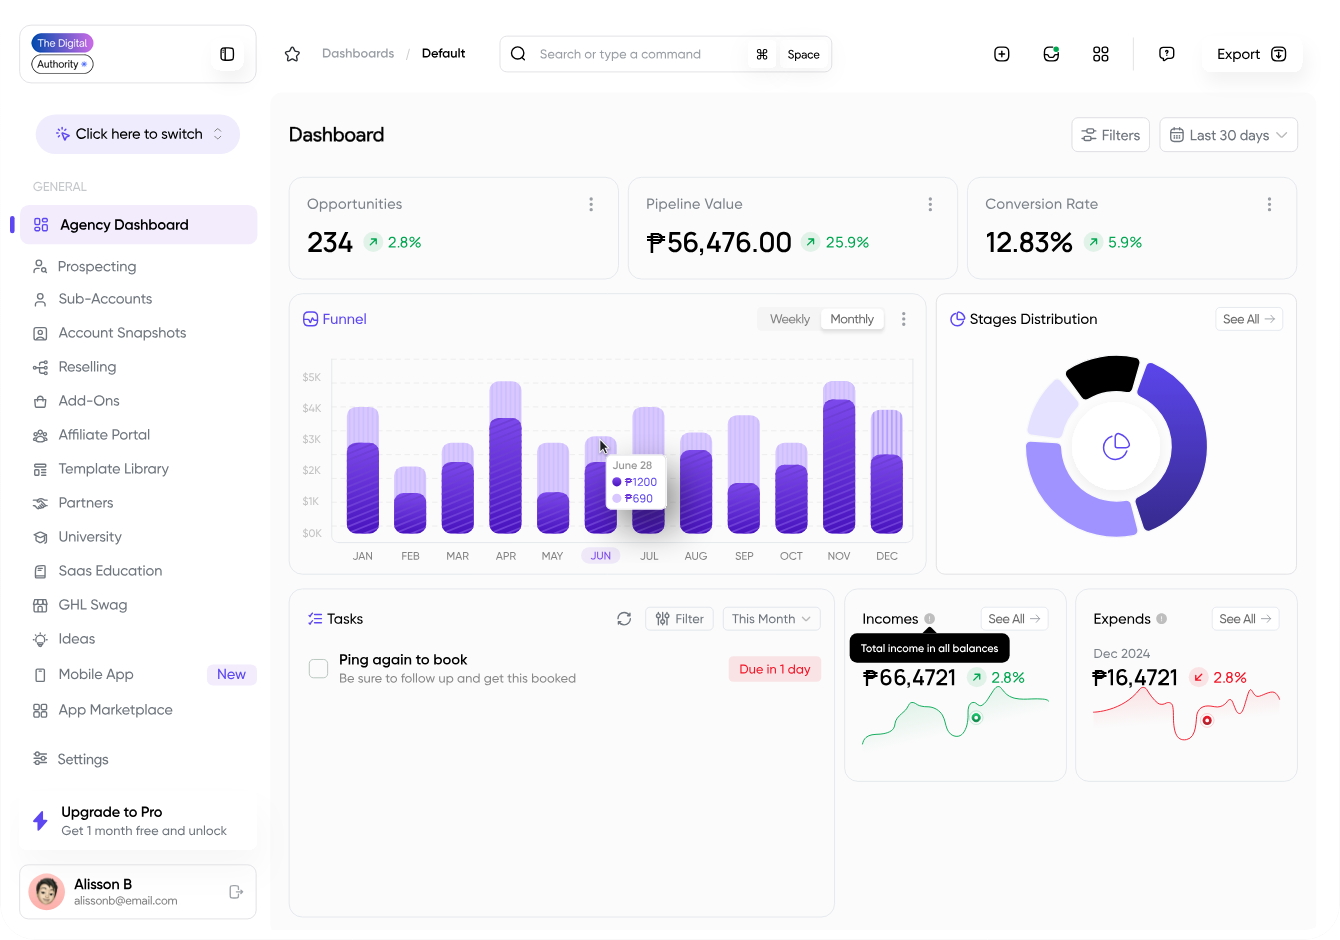Open Prospecting in the sidebar
The width and height of the screenshot is (1340, 940).
coord(97,267)
